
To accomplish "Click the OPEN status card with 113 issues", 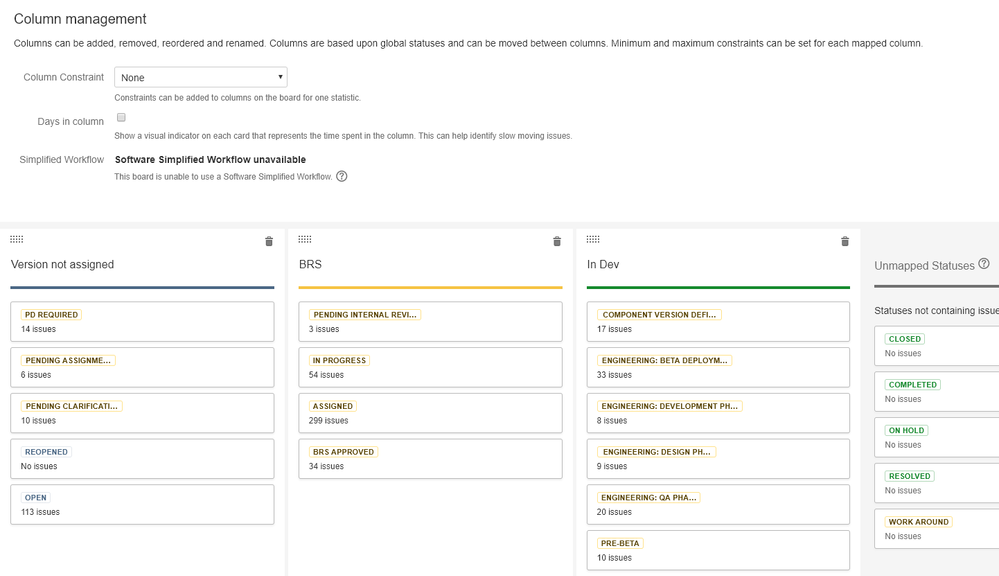I will pos(142,505).
